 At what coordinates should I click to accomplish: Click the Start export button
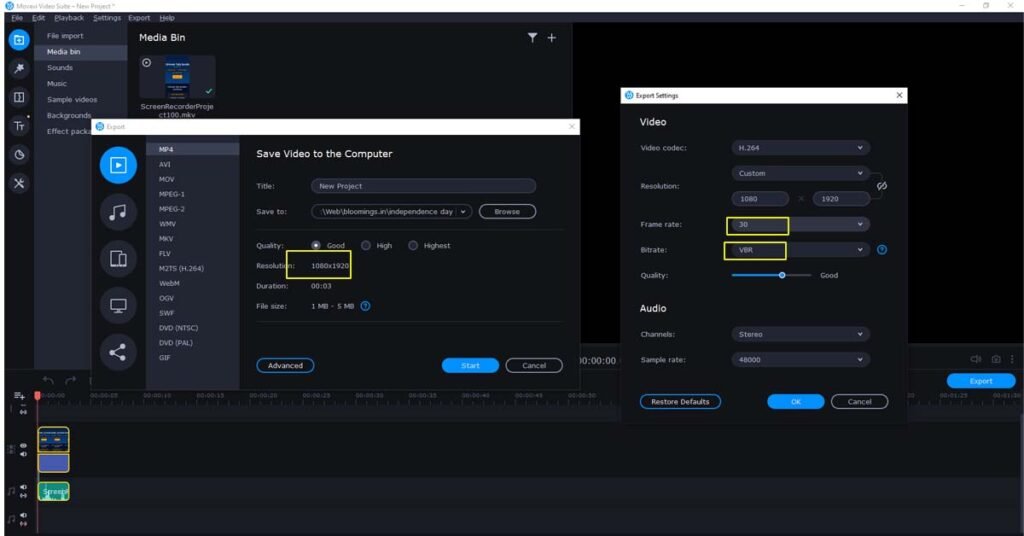[x=470, y=366]
